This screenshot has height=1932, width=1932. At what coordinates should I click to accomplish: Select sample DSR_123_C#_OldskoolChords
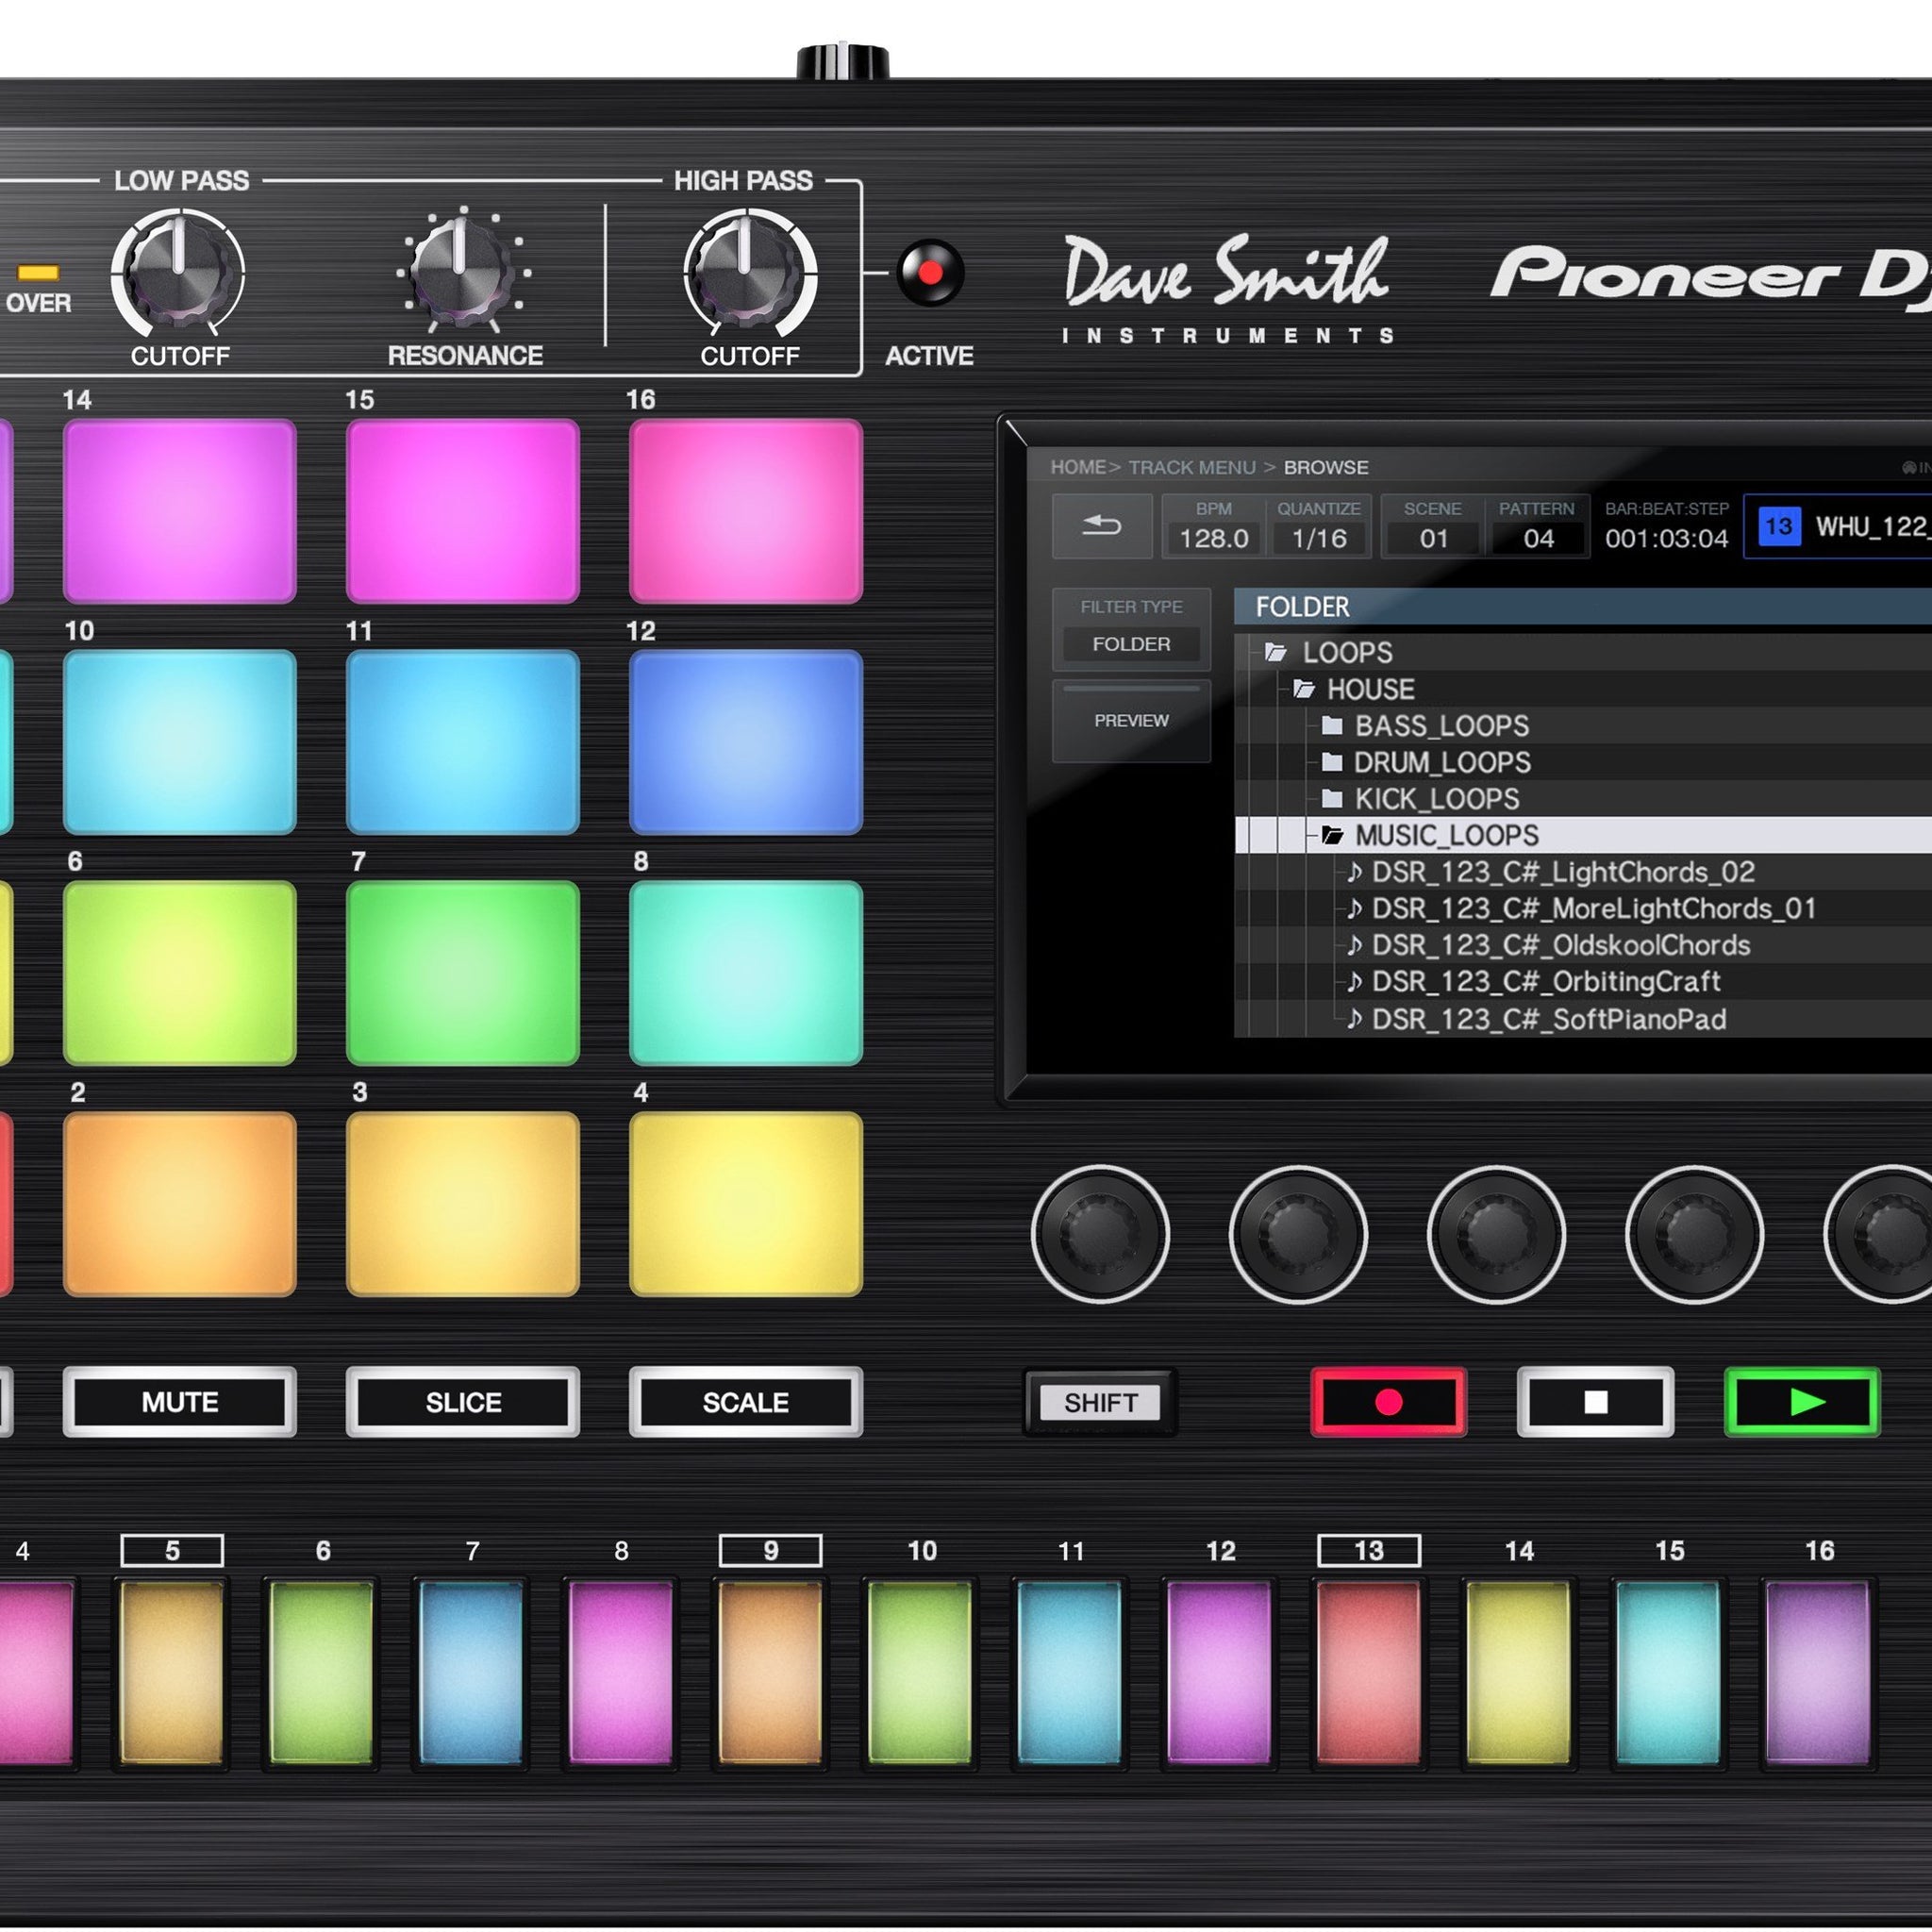1549,945
